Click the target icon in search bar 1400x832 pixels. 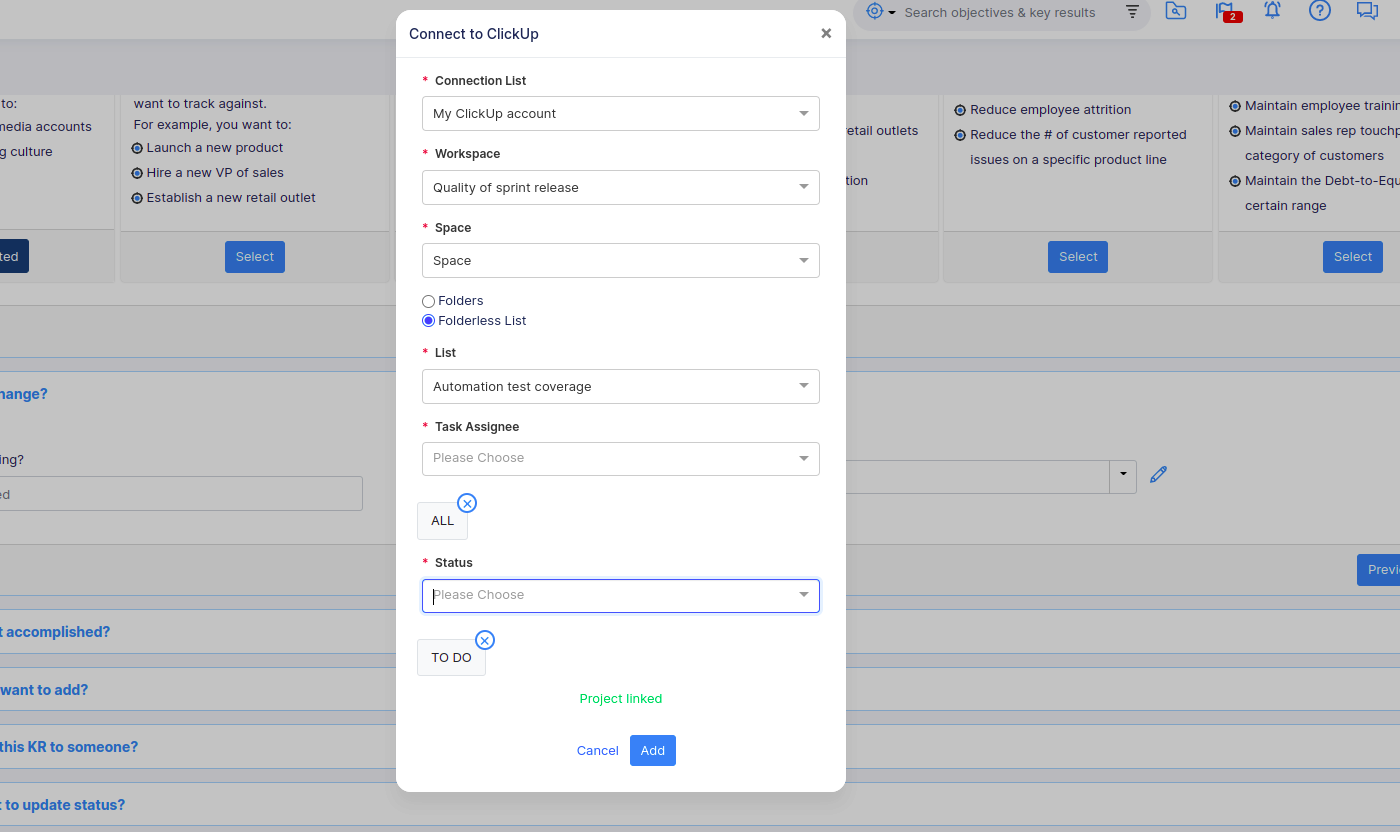[875, 12]
